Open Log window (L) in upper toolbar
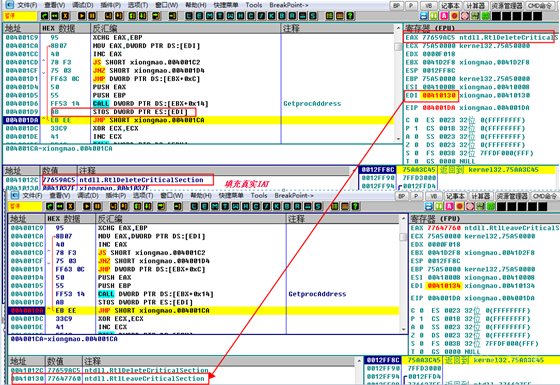 coord(189,16)
